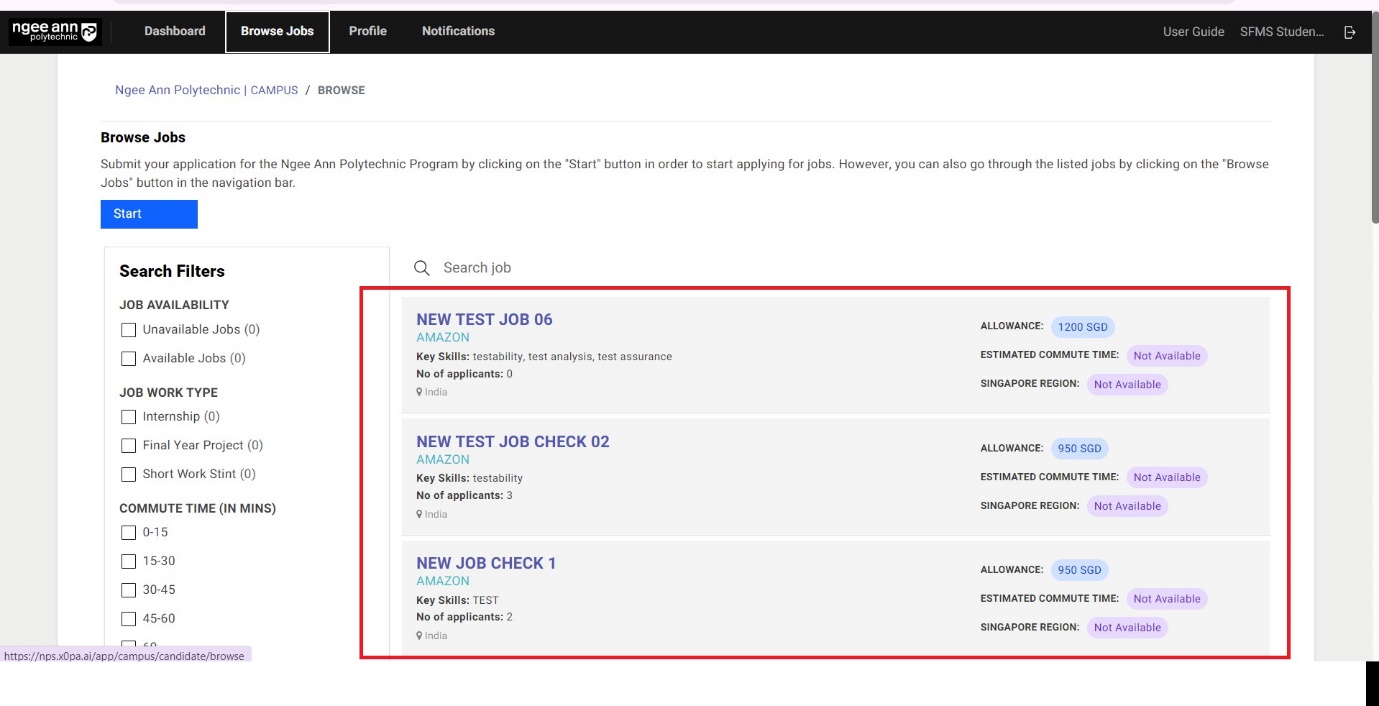View the Notifications page
Screen dimensions: 1379x706
(x=456, y=31)
